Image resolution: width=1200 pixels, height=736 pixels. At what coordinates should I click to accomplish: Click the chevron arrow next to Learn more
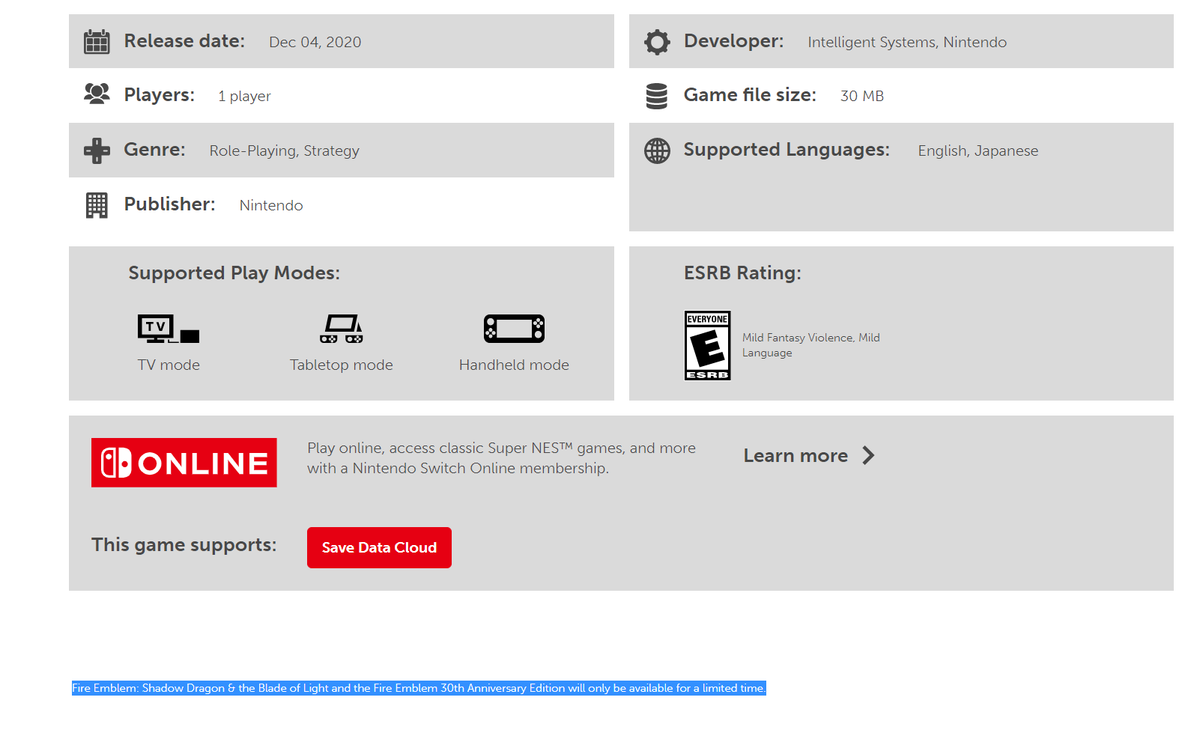(x=868, y=455)
